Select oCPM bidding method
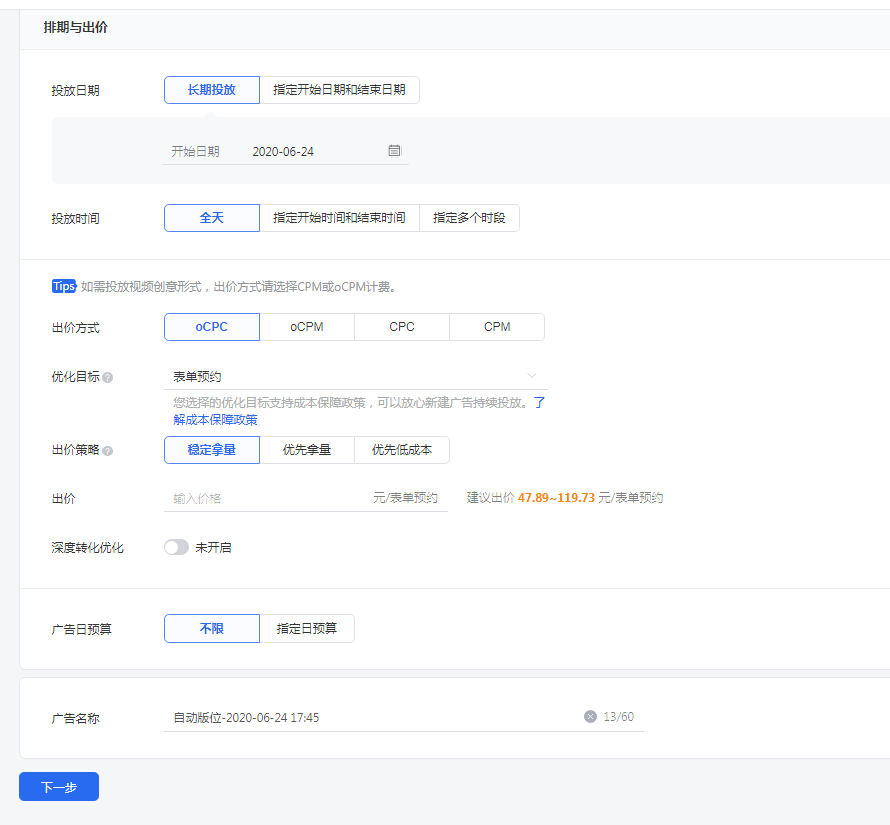 coord(307,327)
